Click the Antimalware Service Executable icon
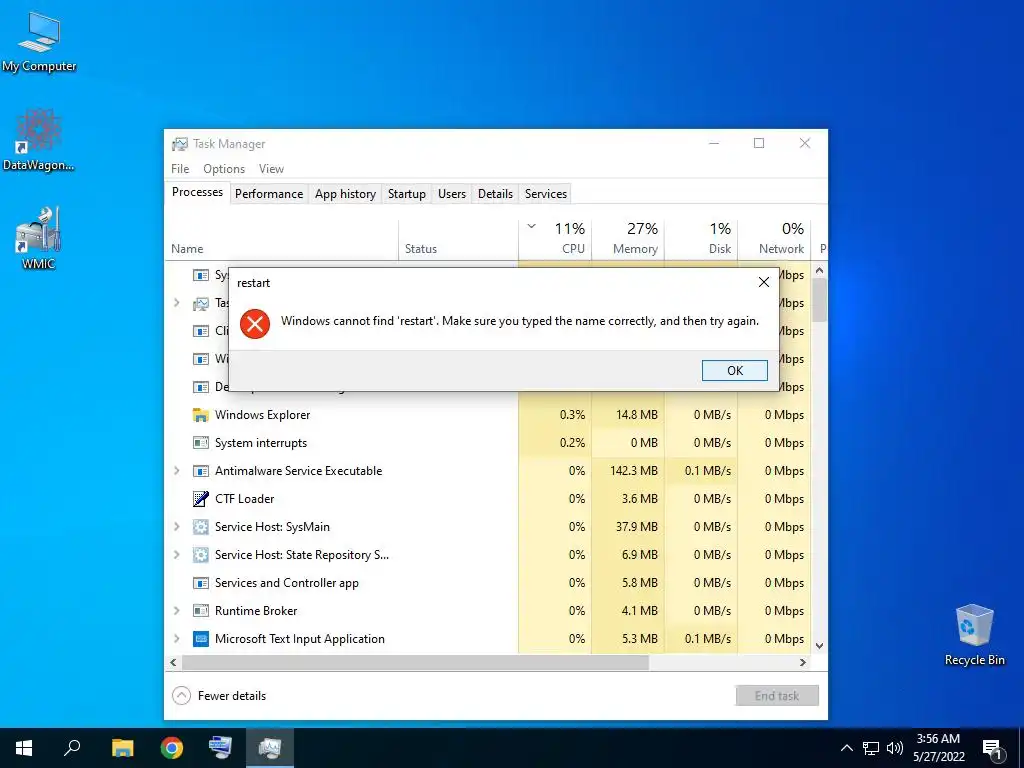The image size is (1024, 768). [200, 471]
